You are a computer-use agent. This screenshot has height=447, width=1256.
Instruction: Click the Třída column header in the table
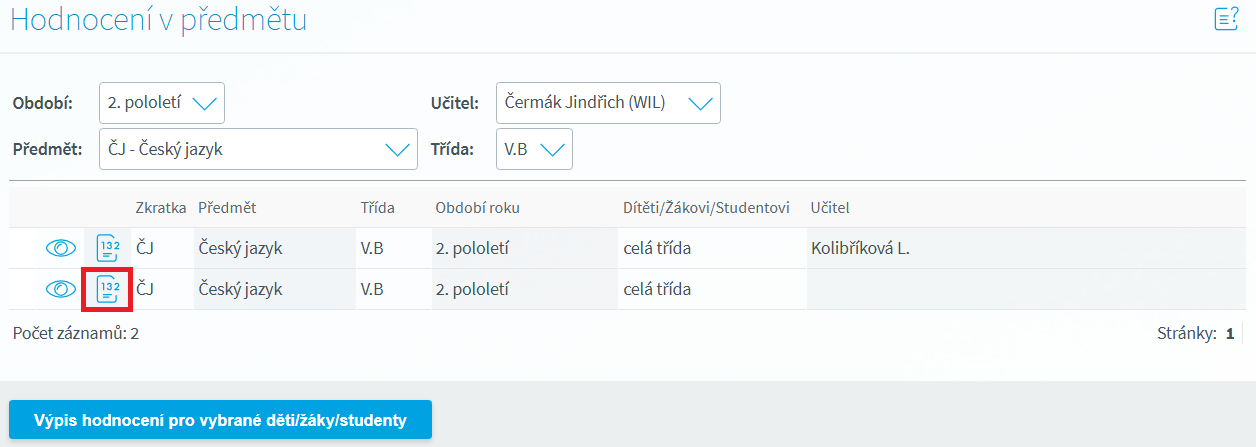click(377, 207)
